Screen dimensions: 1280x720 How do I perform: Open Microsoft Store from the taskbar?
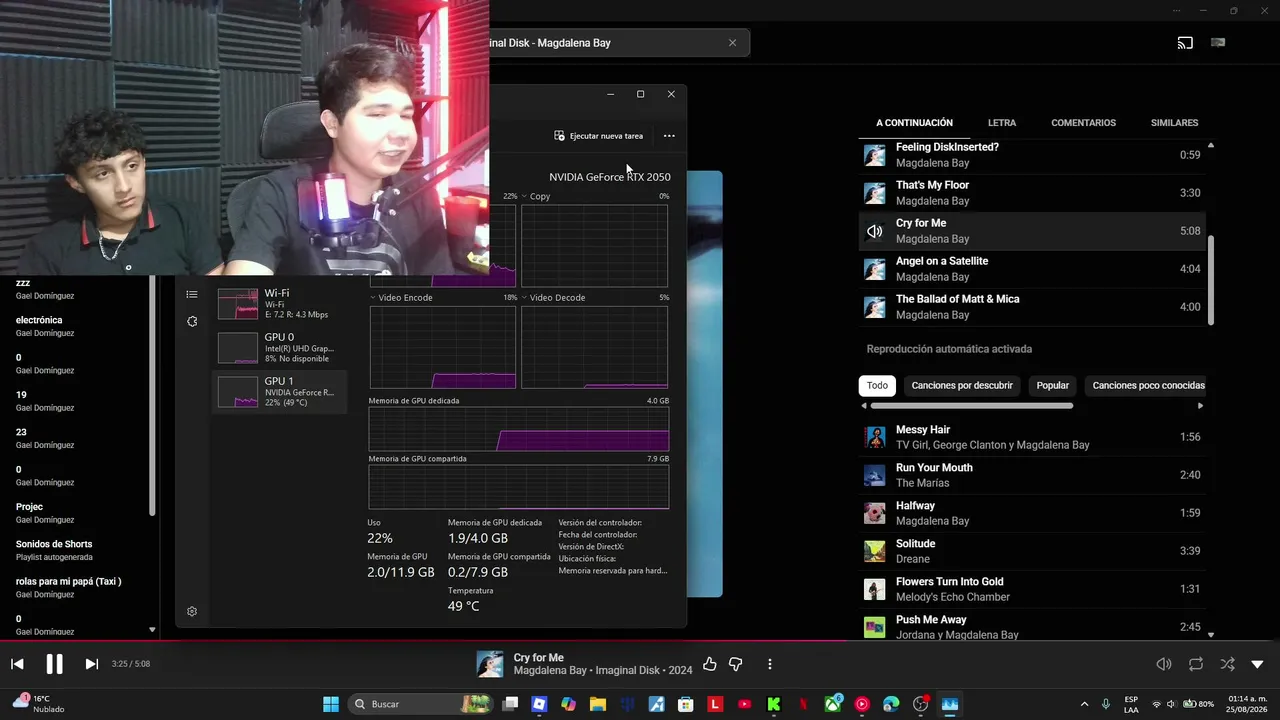[686, 704]
